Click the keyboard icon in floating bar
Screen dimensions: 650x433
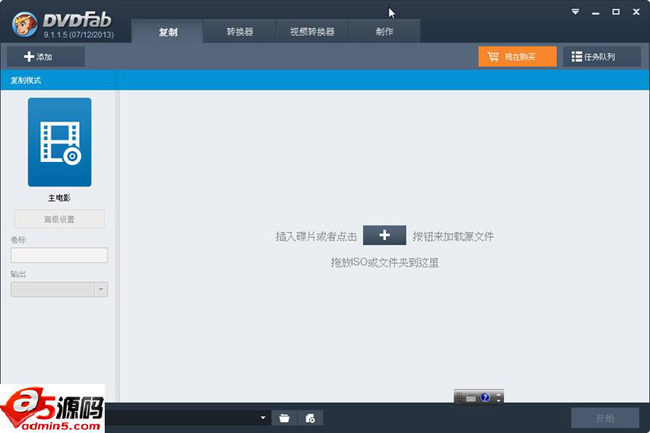tap(471, 398)
